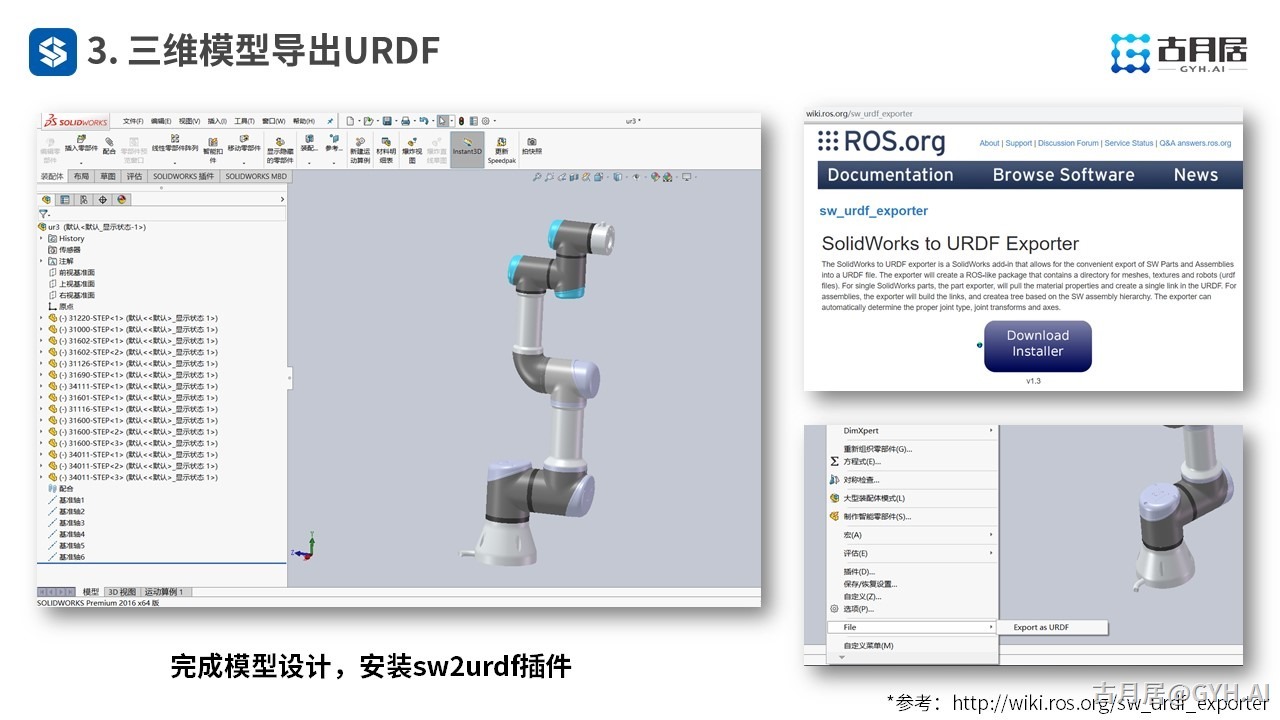Open the ConfigurationManager tab icon
1280x720 pixels.
point(84,199)
